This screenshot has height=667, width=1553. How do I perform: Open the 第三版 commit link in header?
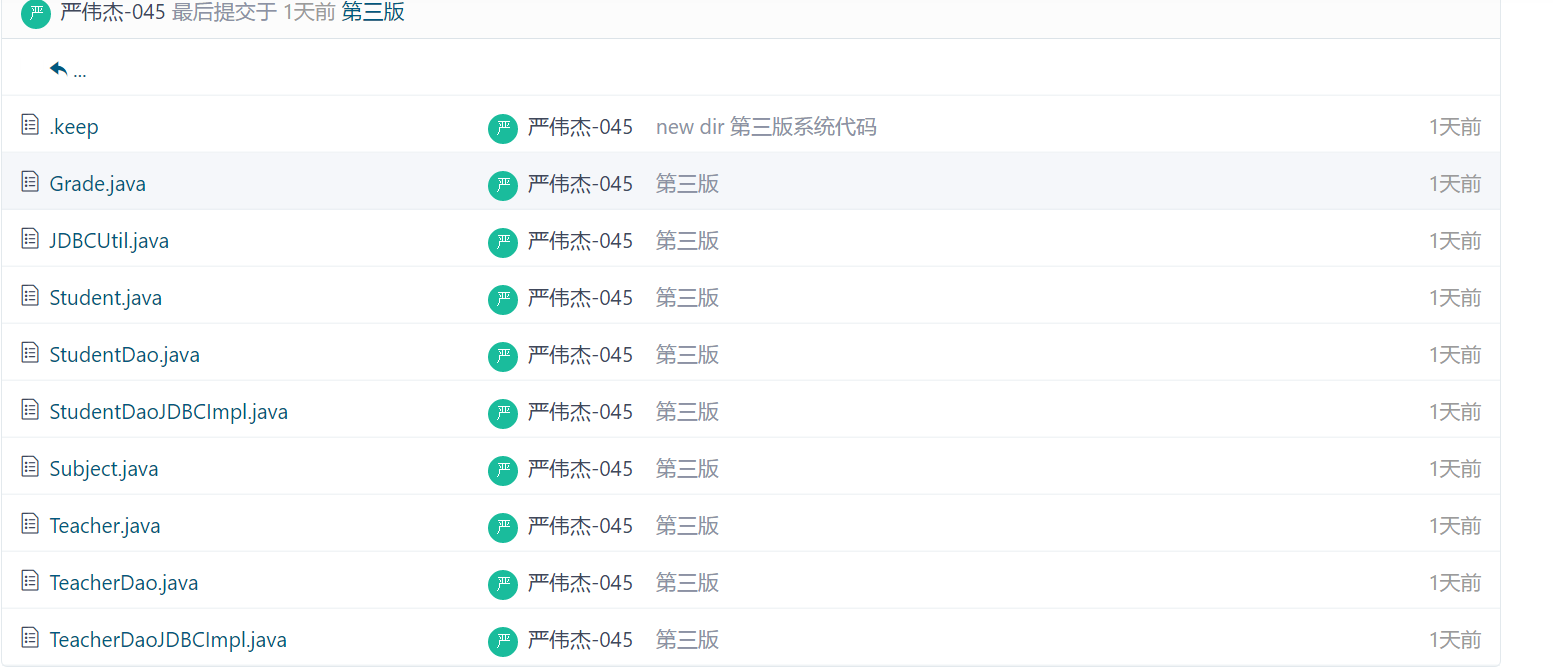pyautogui.click(x=373, y=14)
